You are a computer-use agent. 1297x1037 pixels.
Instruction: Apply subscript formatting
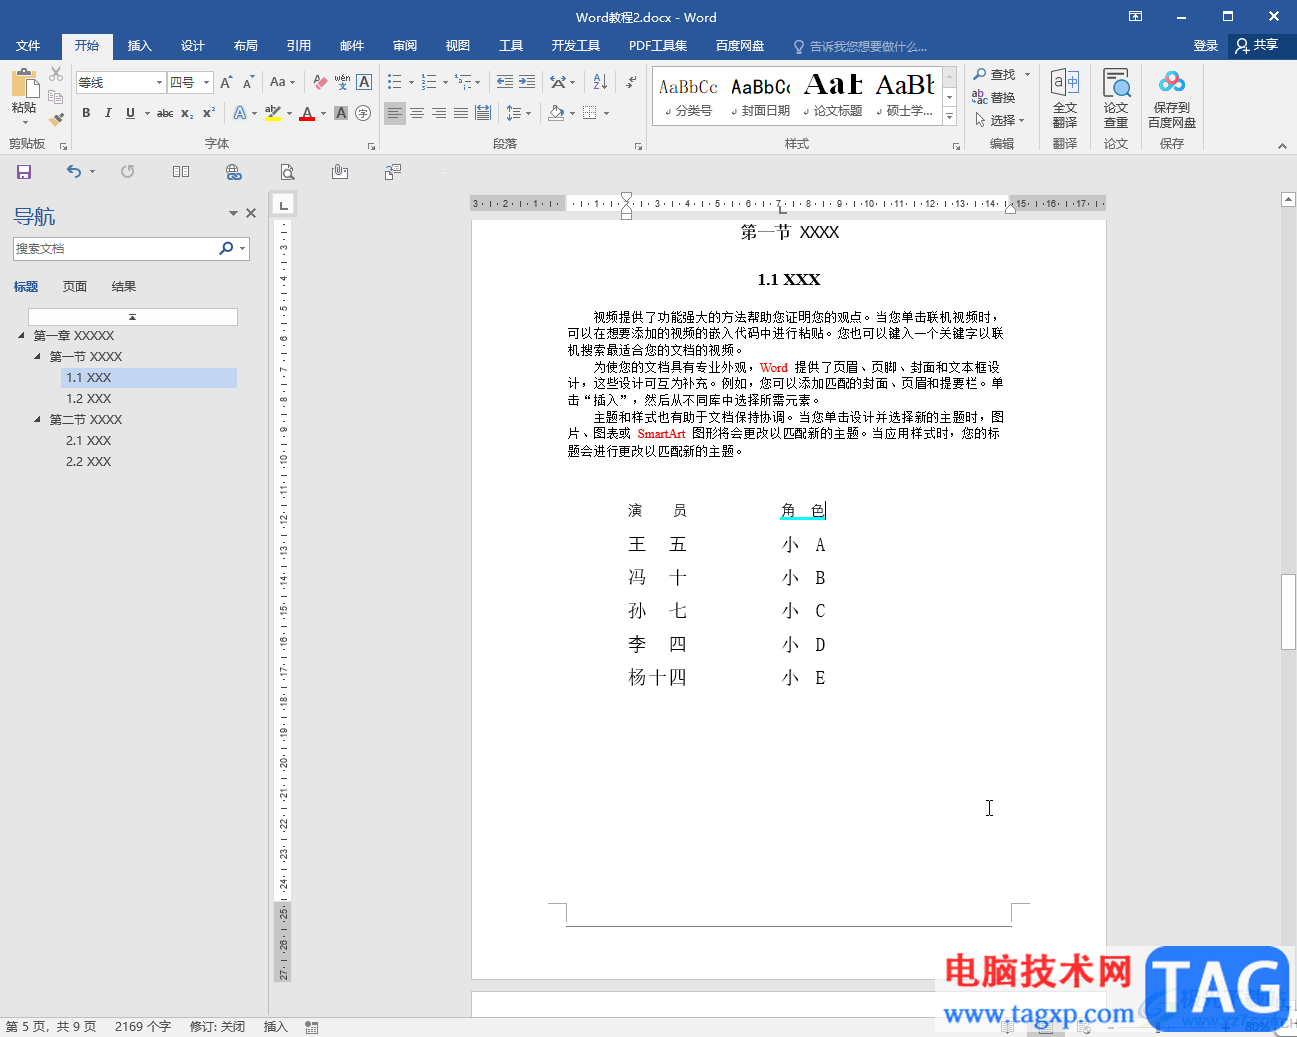pos(187,113)
